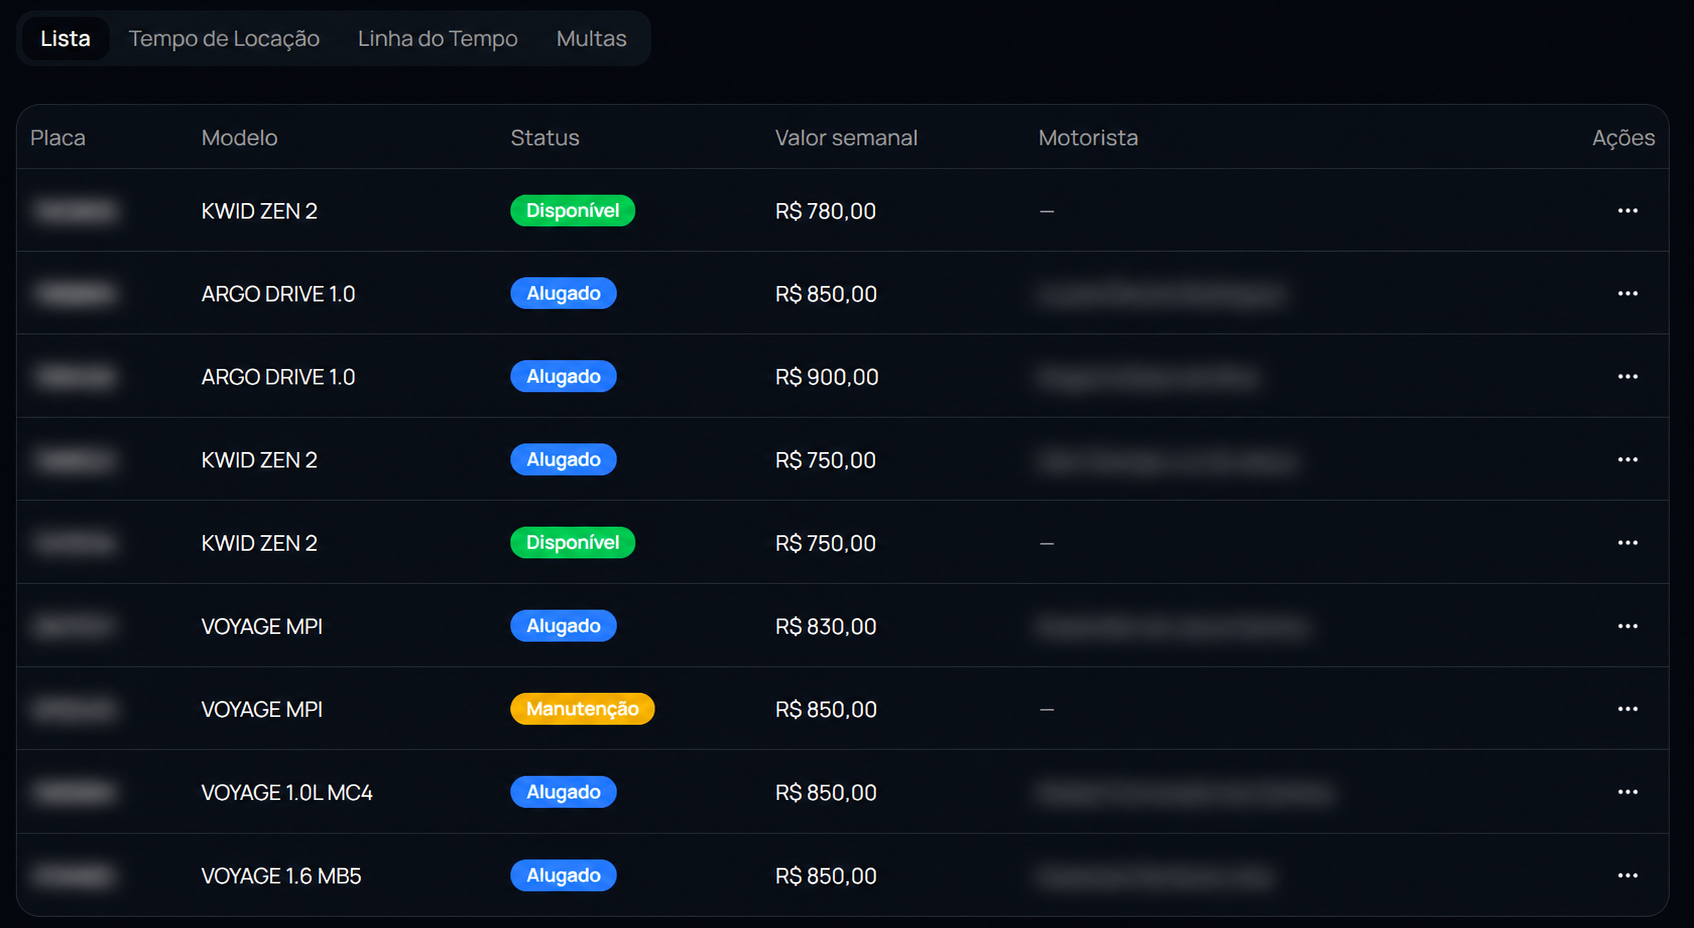Switch to the Lista tab
The height and width of the screenshot is (928, 1694).
coord(65,39)
